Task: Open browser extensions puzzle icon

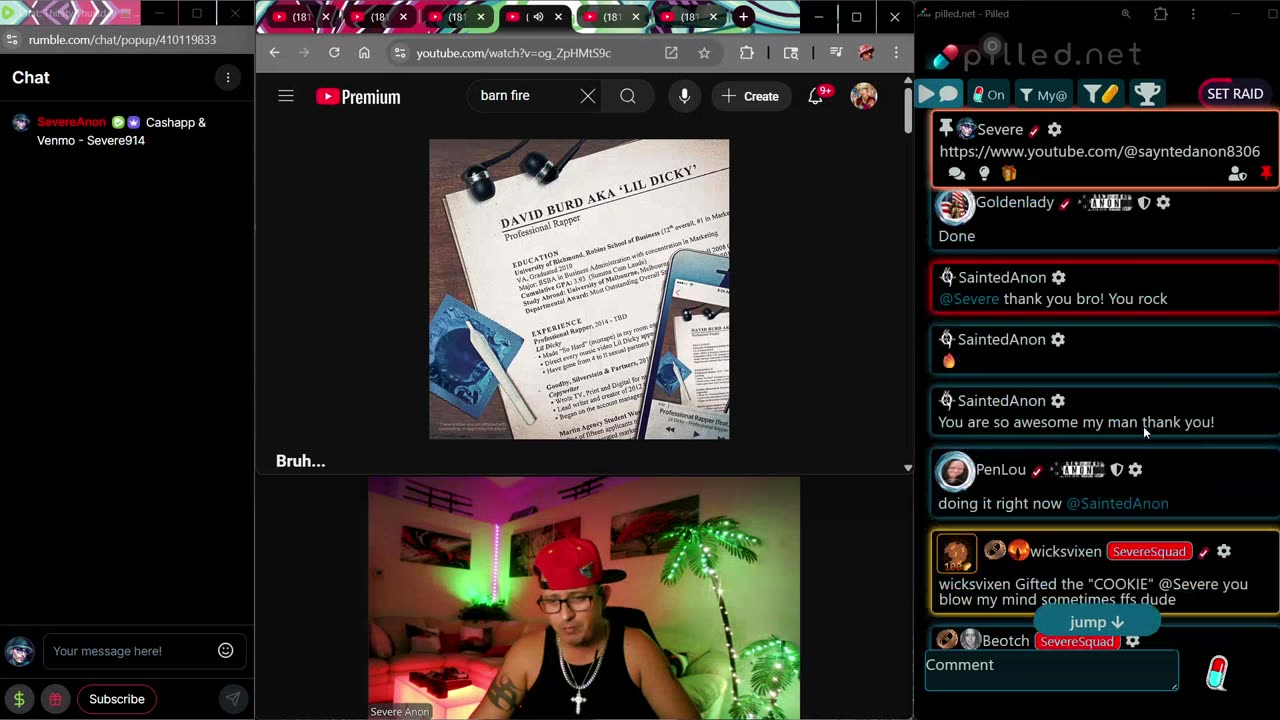Action: click(x=747, y=53)
